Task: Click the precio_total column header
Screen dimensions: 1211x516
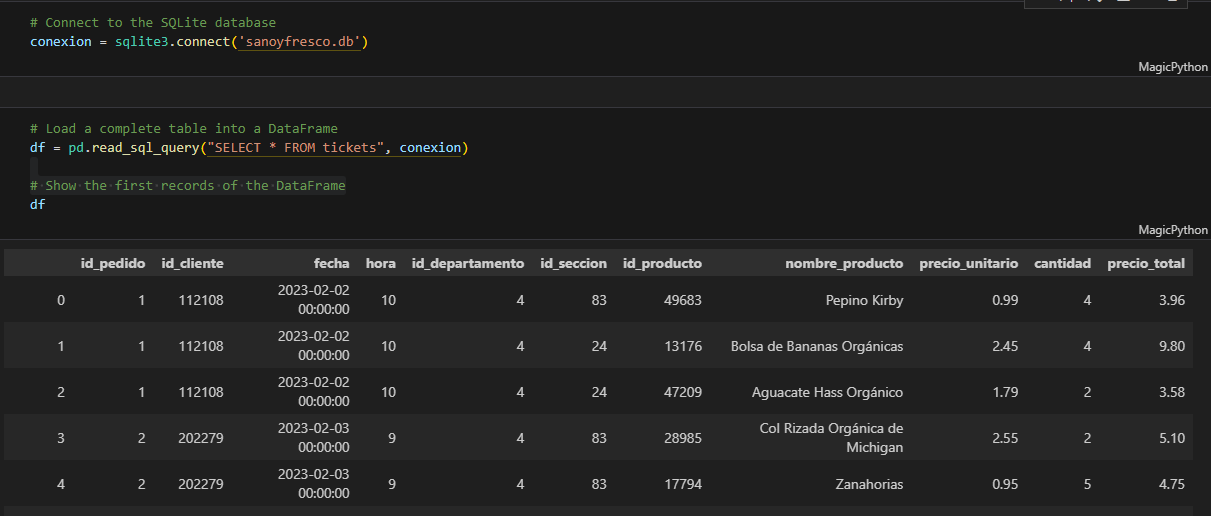Action: point(1146,264)
